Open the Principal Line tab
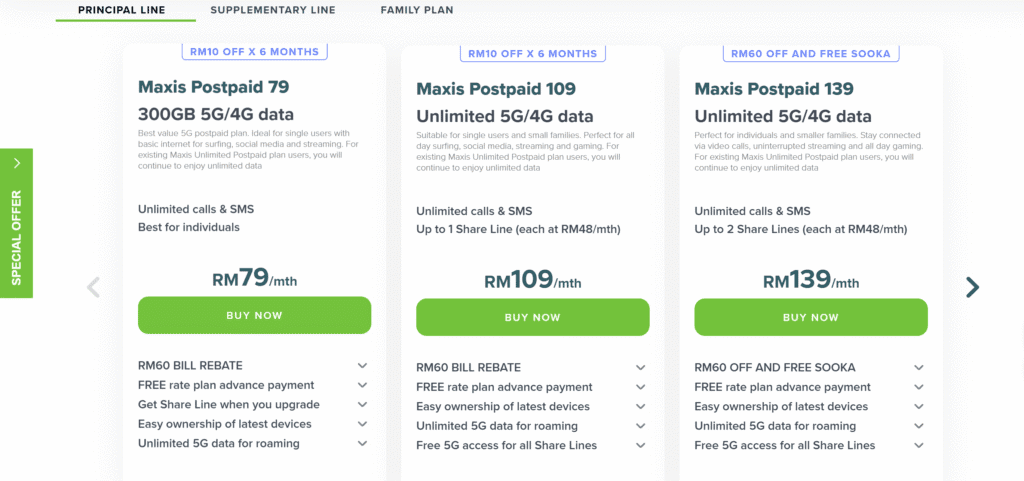This screenshot has height=481, width=1024. [122, 10]
